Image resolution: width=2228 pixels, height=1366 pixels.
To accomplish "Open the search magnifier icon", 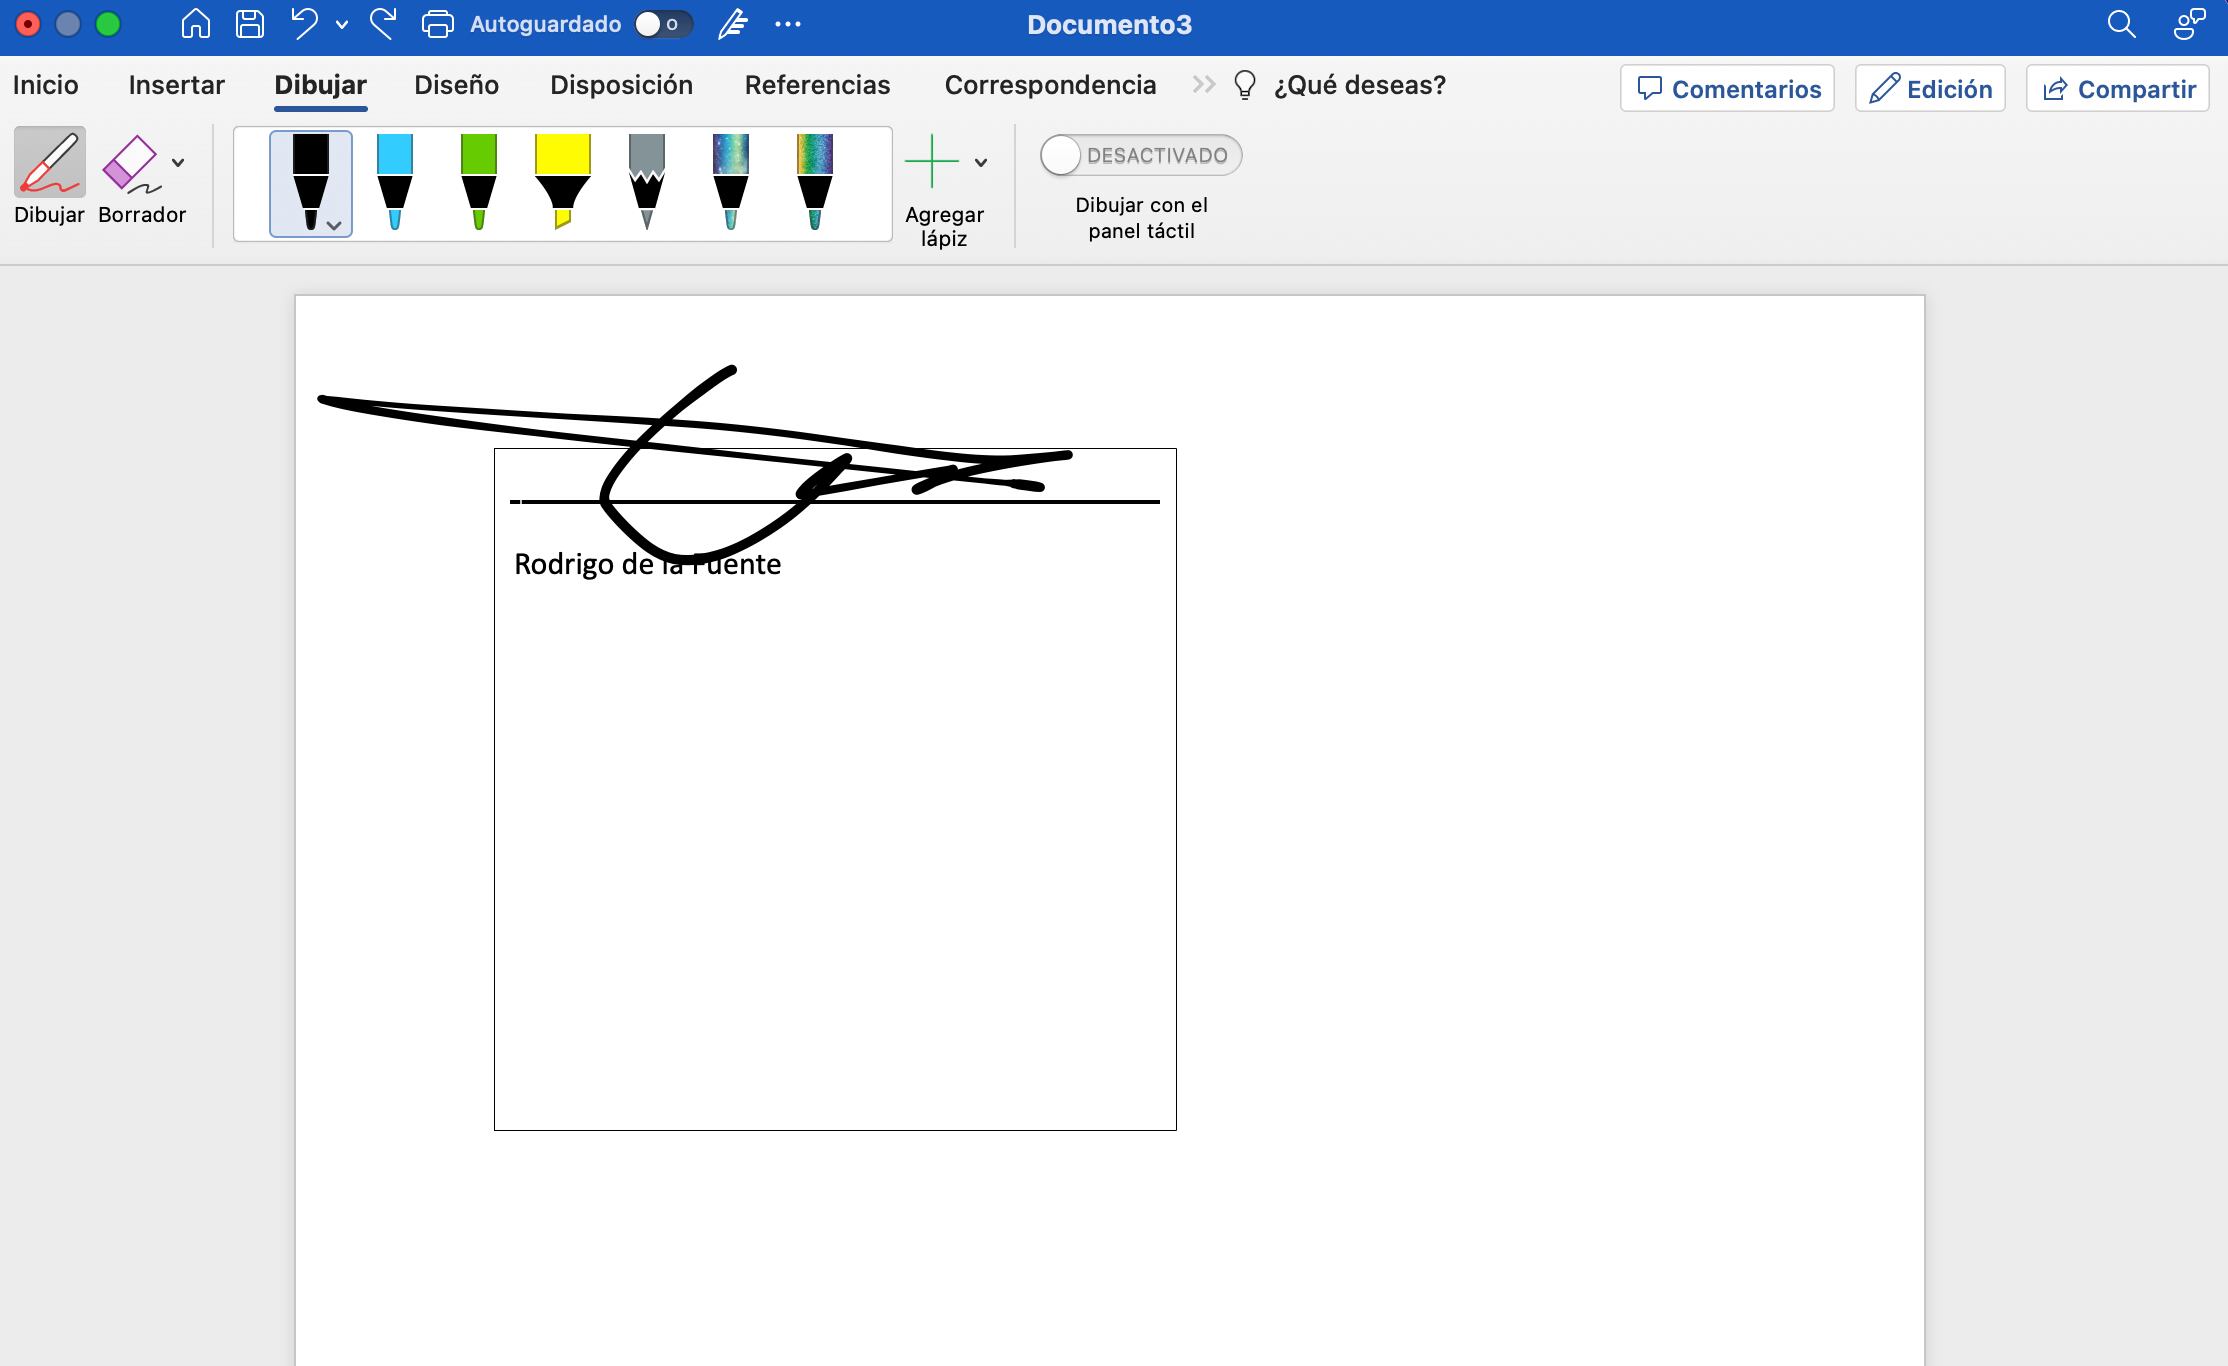I will point(2120,24).
